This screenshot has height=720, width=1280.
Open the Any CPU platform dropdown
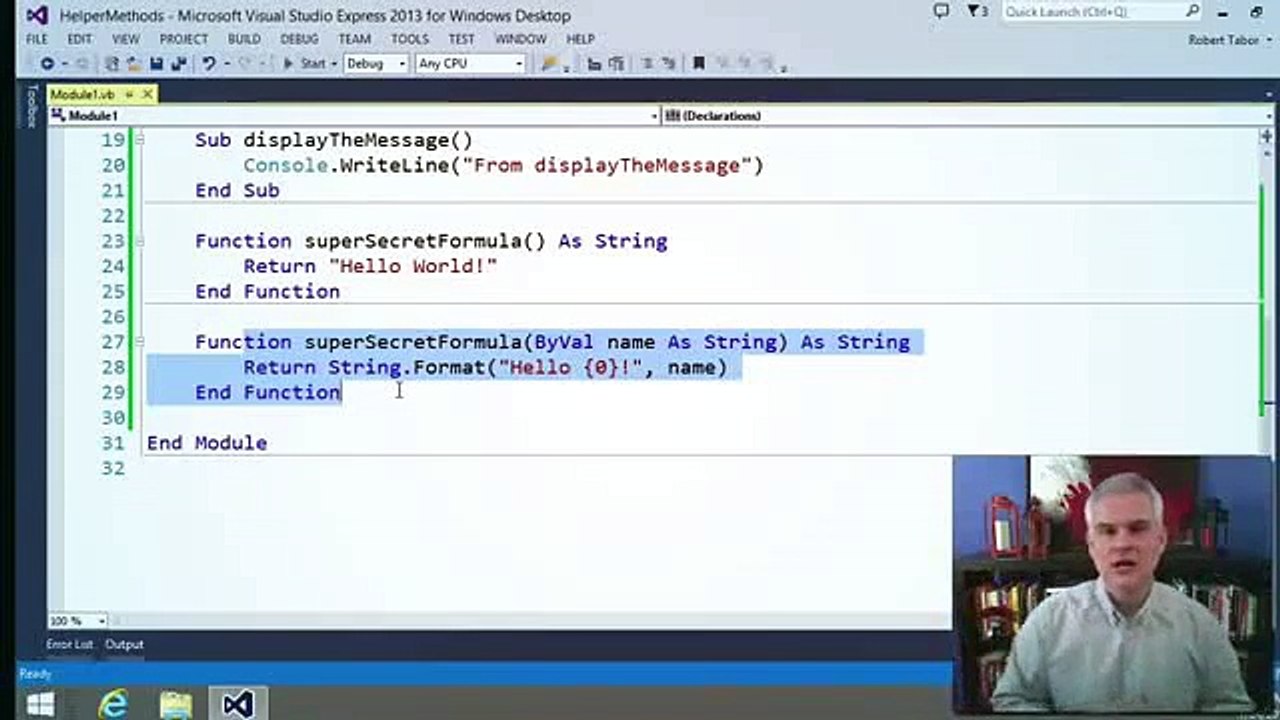(471, 64)
